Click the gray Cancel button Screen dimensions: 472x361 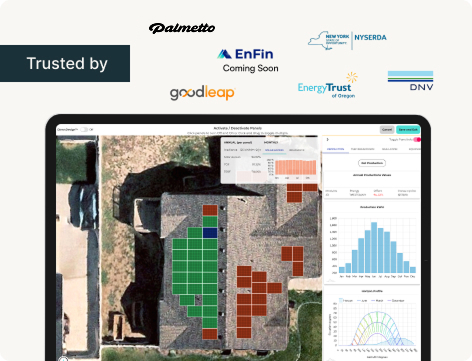pos(387,130)
